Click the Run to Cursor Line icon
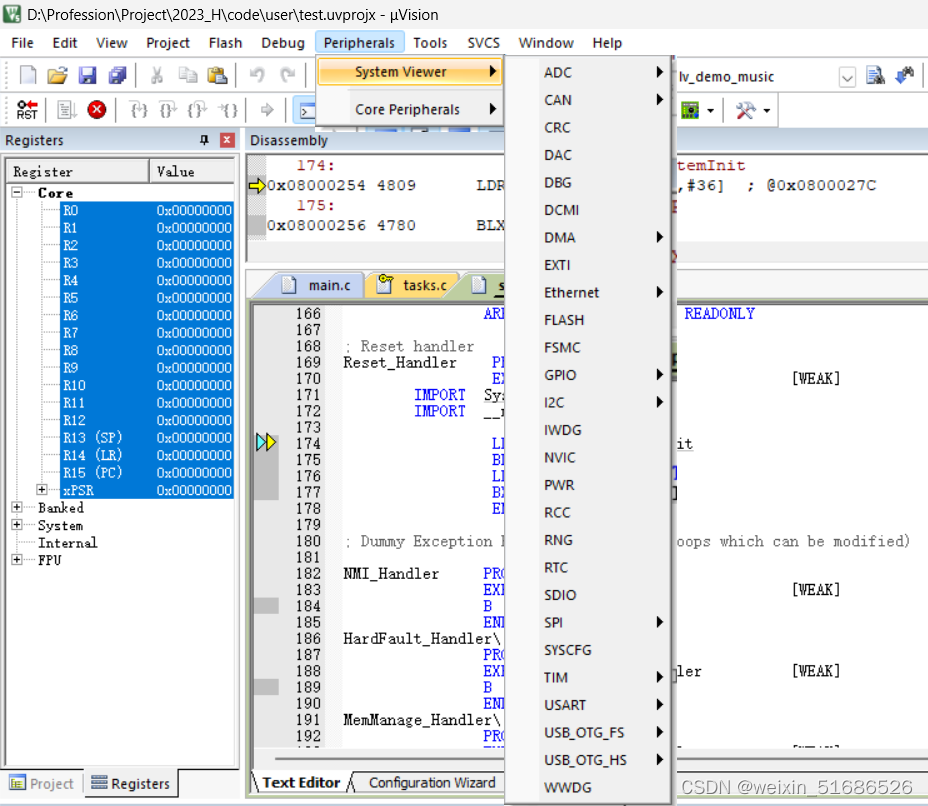The height and width of the screenshot is (806, 928). pyautogui.click(x=228, y=109)
